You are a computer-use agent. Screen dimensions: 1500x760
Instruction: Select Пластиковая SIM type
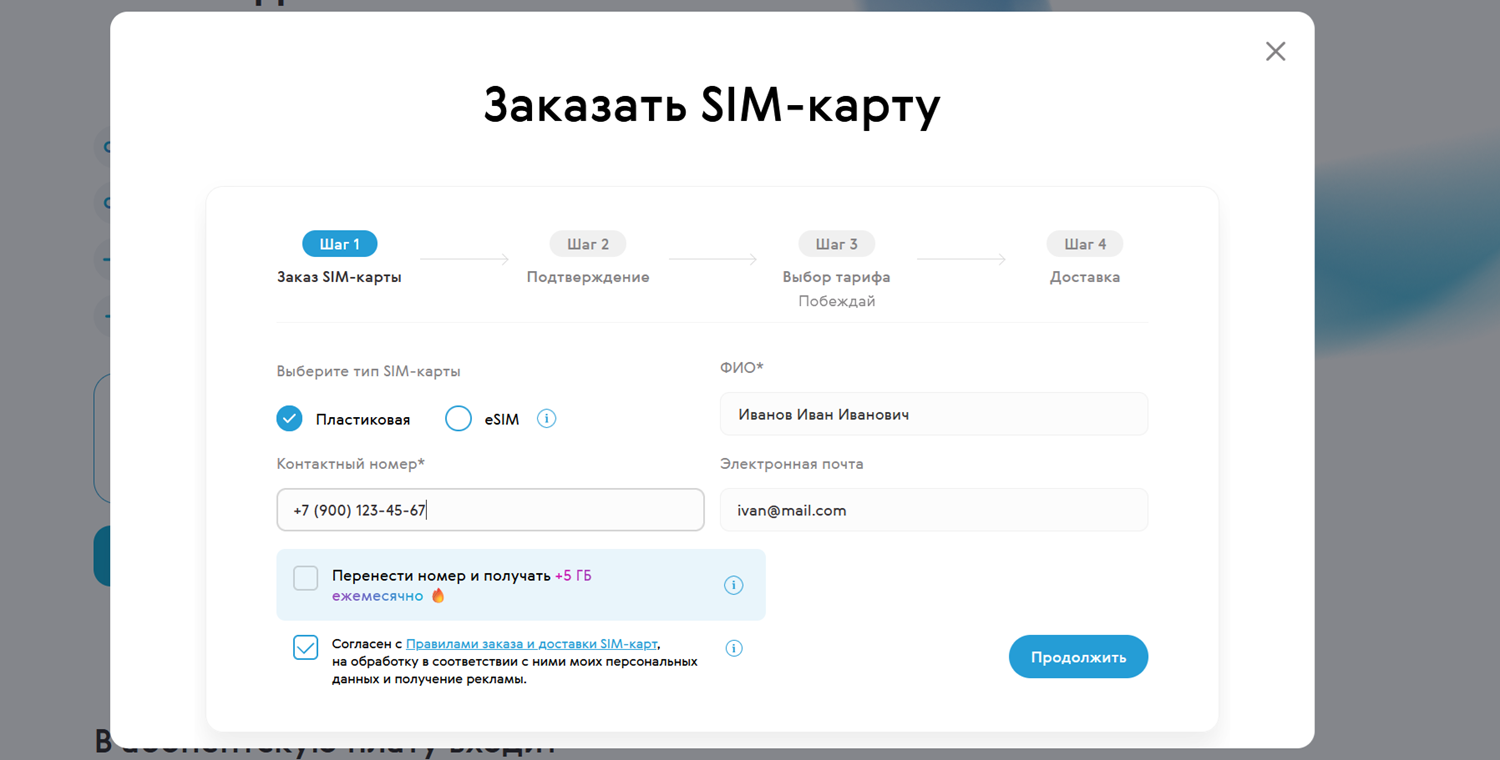(289, 419)
